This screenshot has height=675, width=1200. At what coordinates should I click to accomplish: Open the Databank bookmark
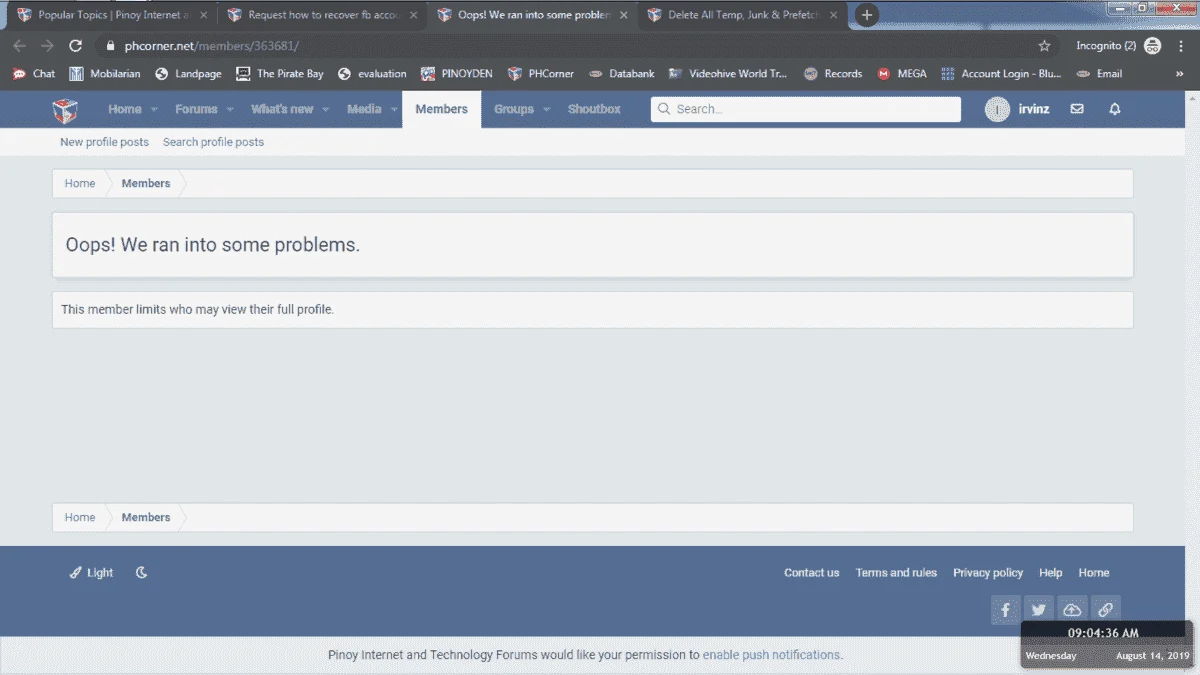coord(623,74)
